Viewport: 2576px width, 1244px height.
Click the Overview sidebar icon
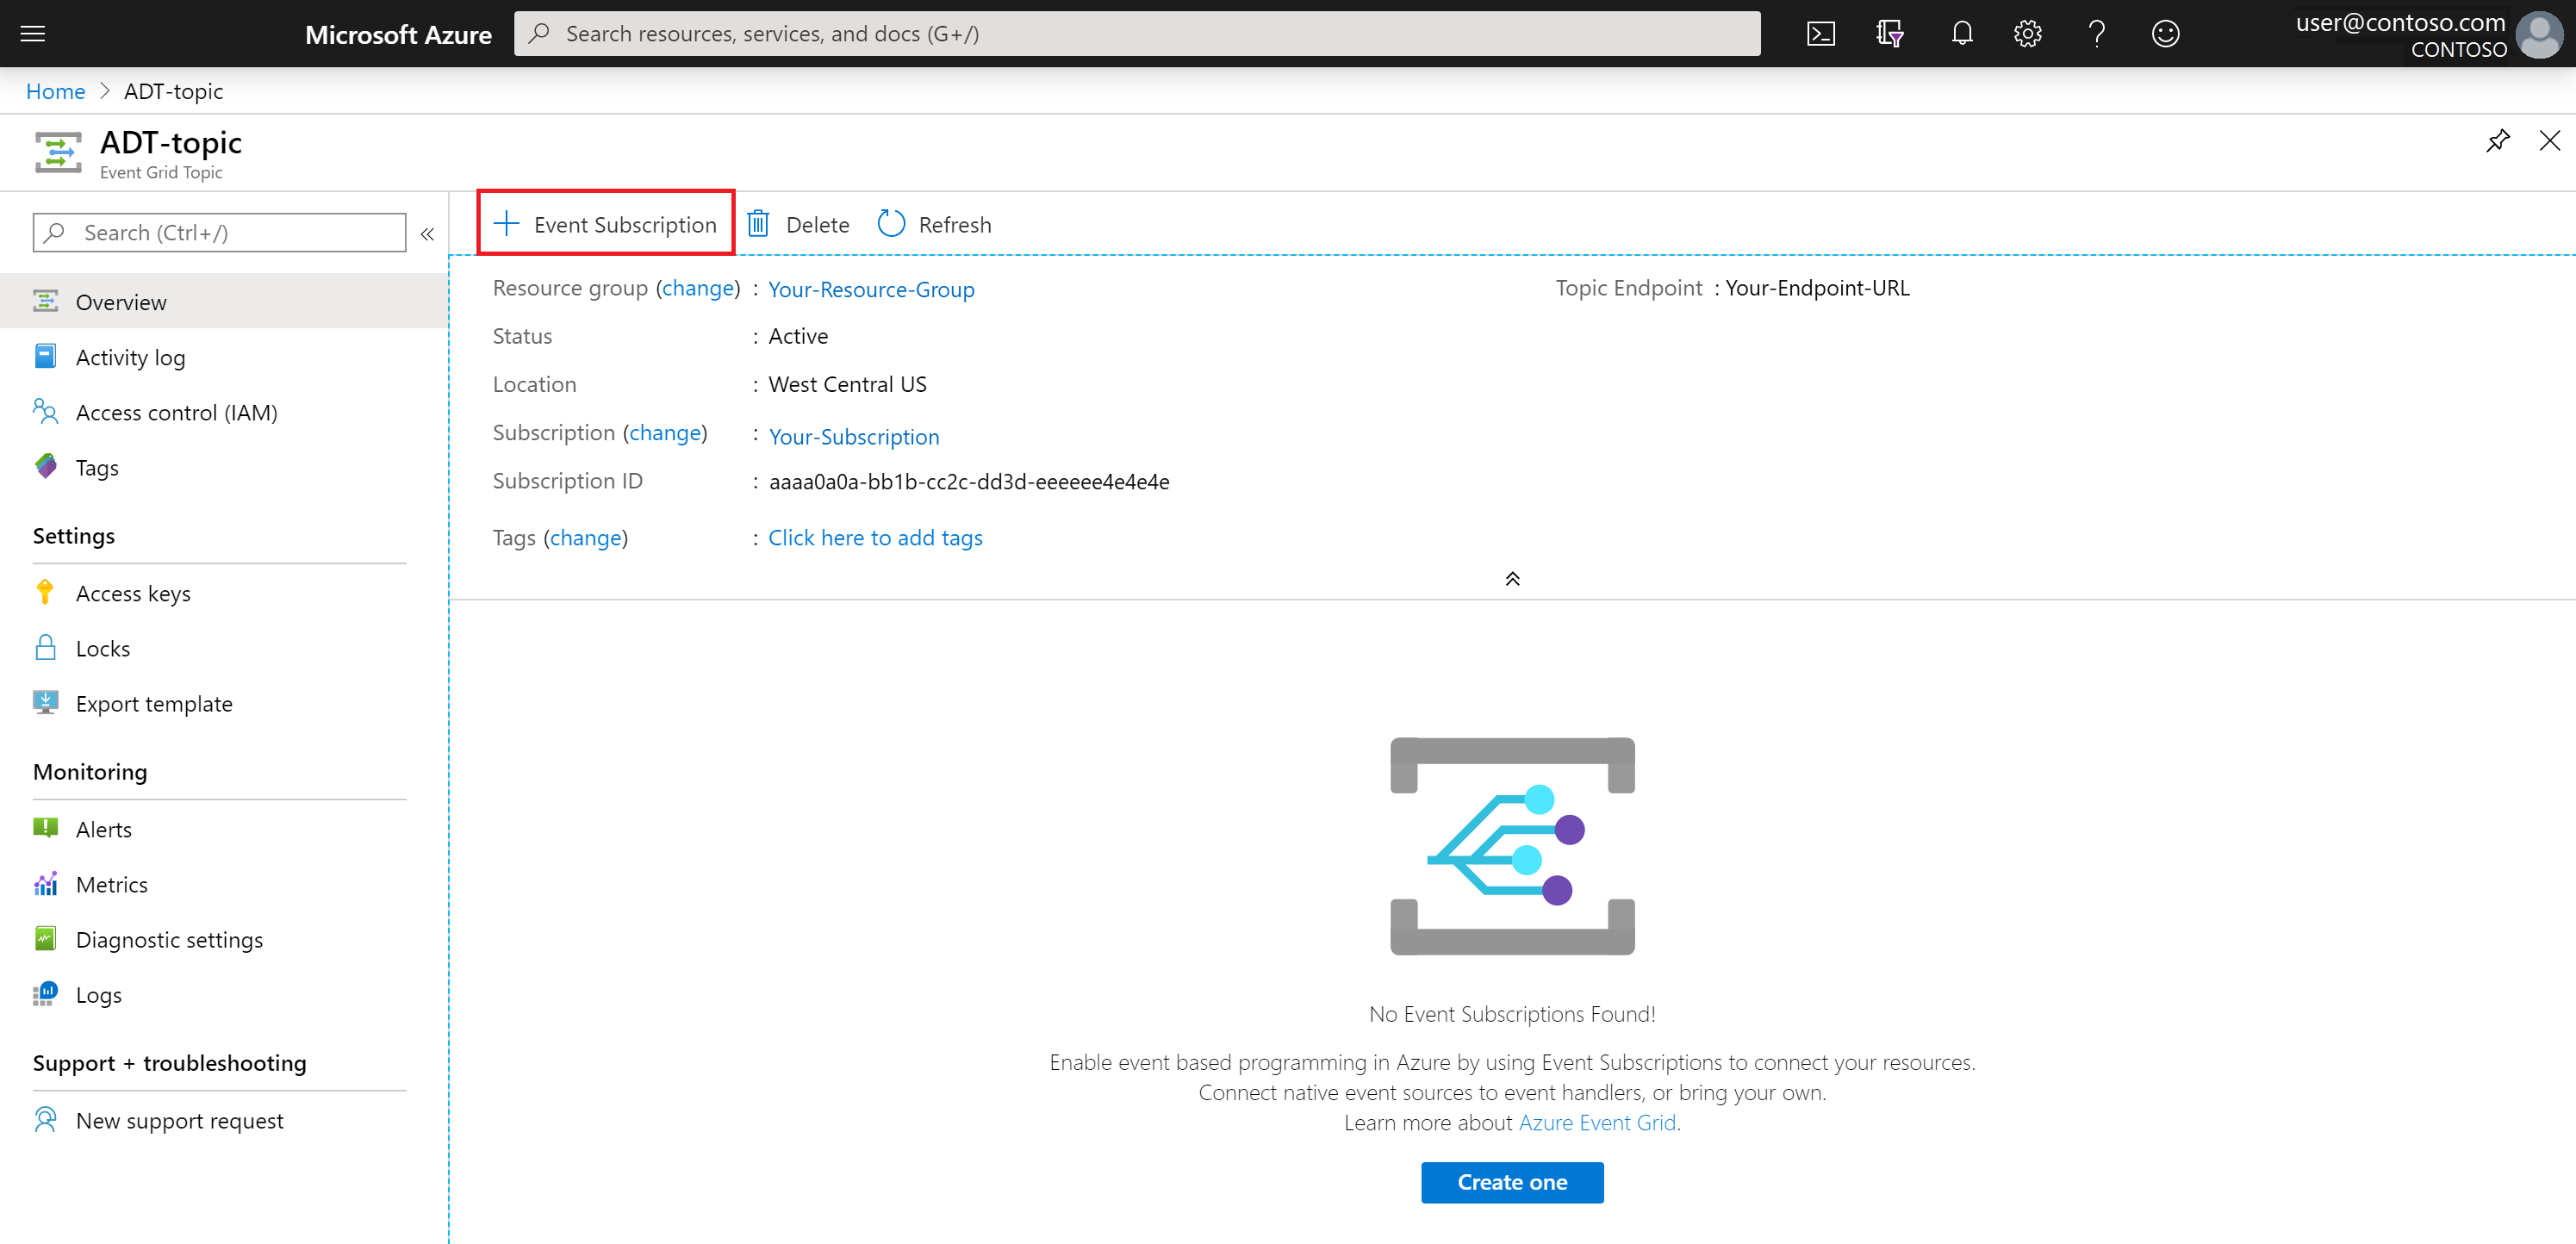[44, 301]
